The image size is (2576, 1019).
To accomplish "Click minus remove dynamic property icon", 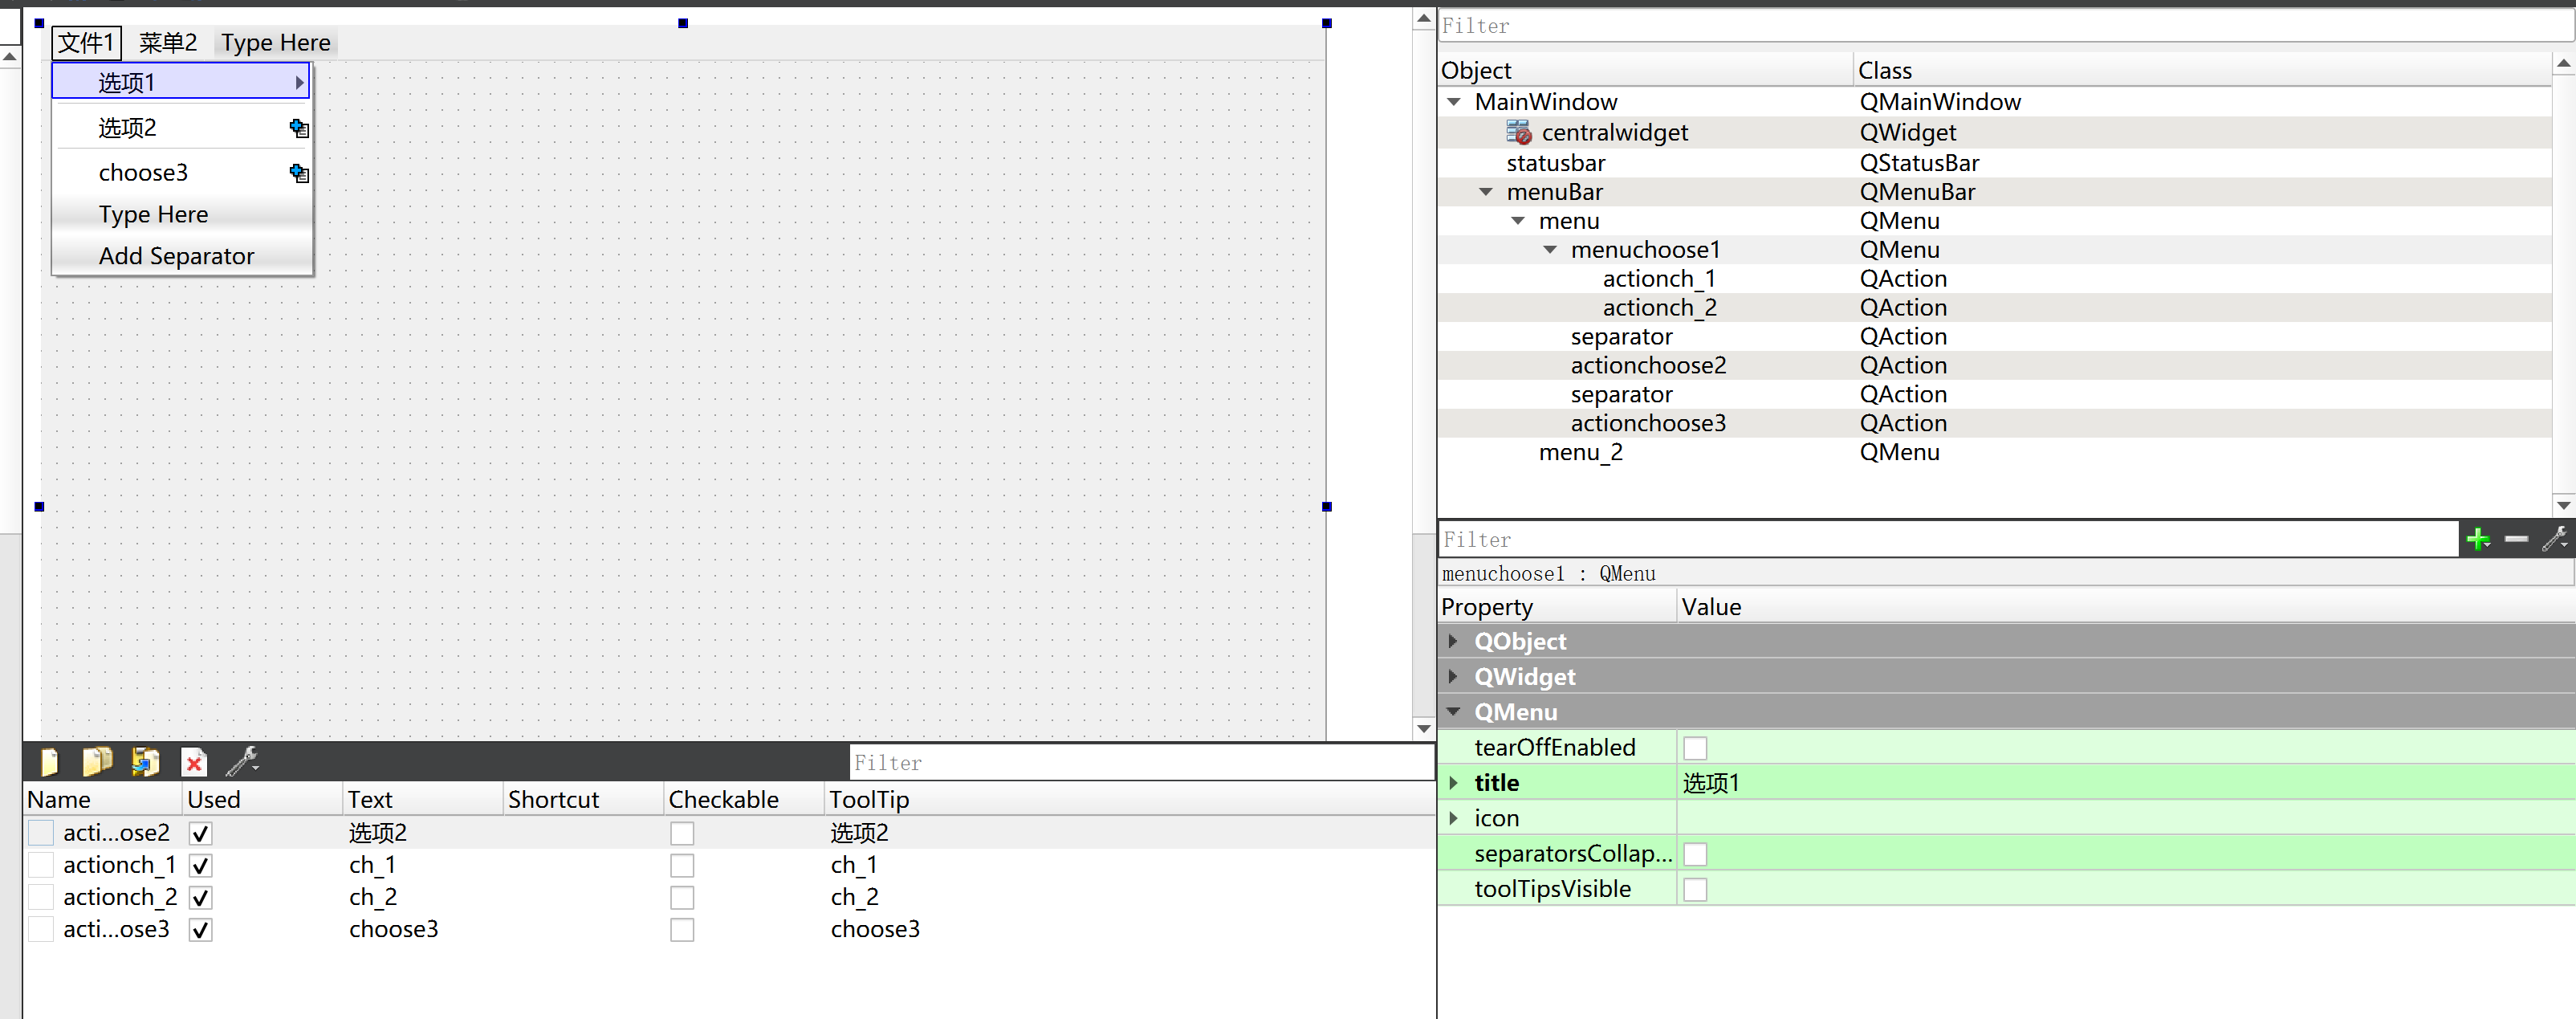I will pyautogui.click(x=2516, y=540).
